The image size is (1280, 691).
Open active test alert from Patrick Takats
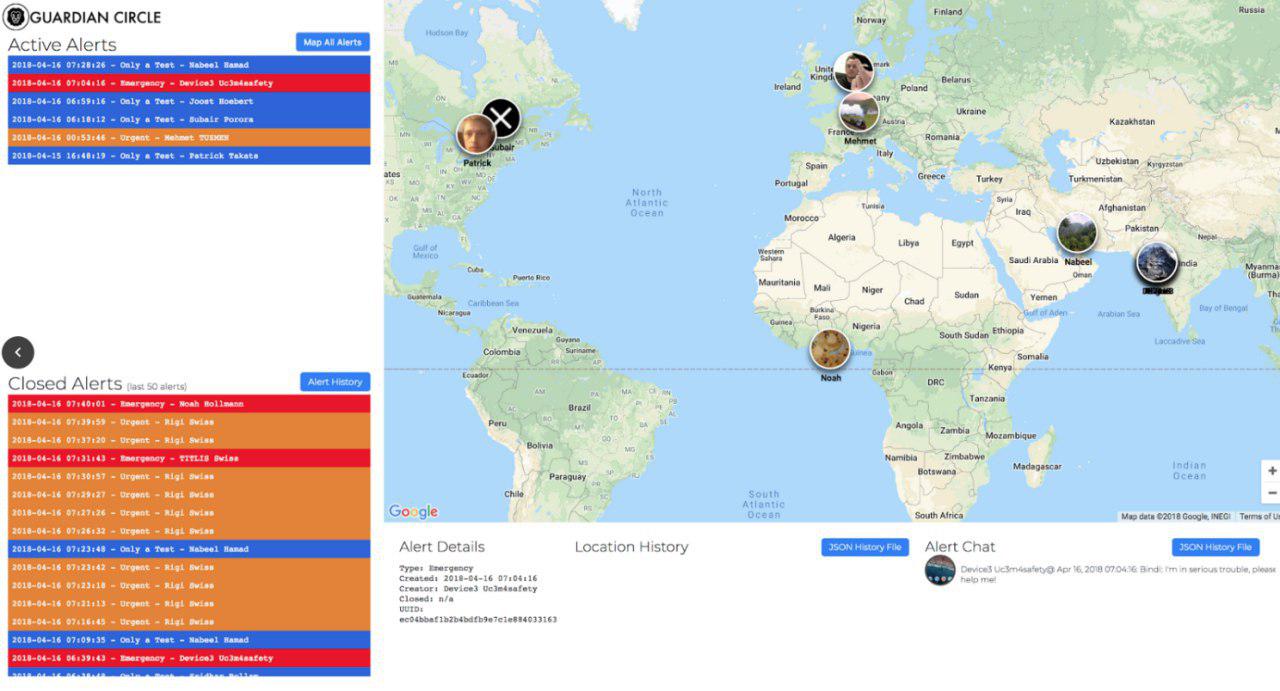[x=189, y=156]
